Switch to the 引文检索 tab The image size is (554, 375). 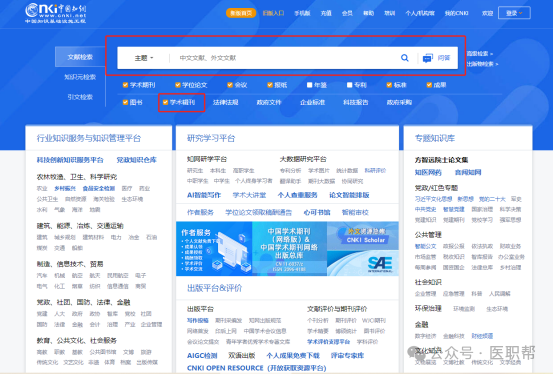pyautogui.click(x=80, y=97)
